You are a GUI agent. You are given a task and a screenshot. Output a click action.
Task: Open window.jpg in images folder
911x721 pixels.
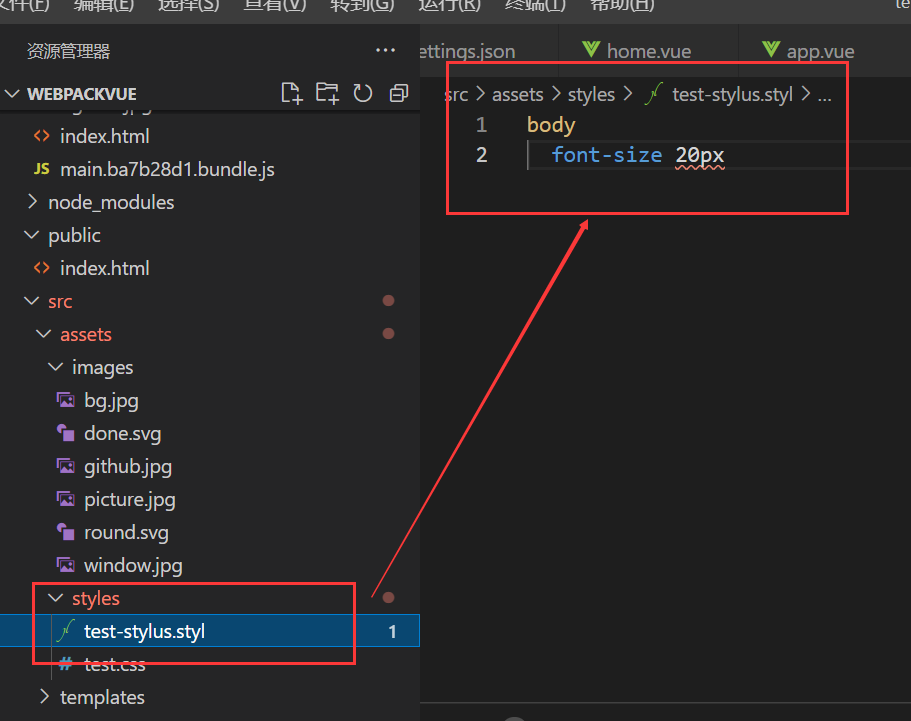click(x=133, y=565)
